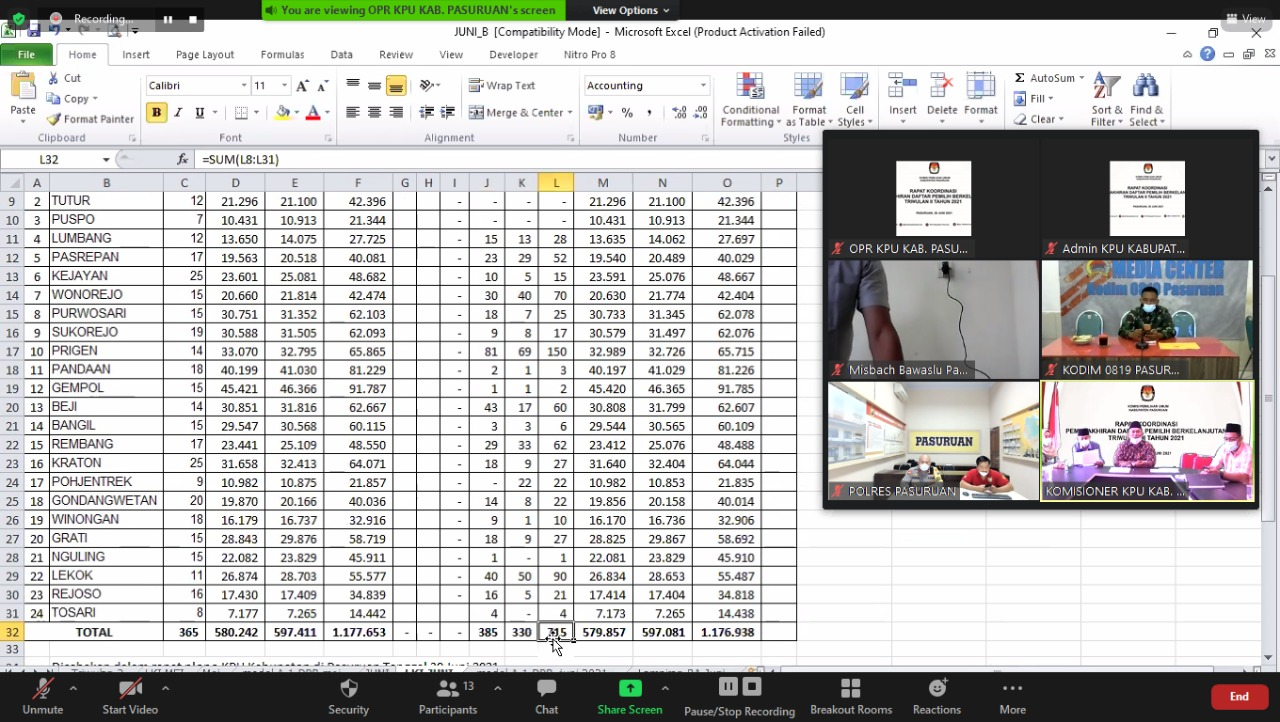Click the Merge & Center button

[518, 113]
